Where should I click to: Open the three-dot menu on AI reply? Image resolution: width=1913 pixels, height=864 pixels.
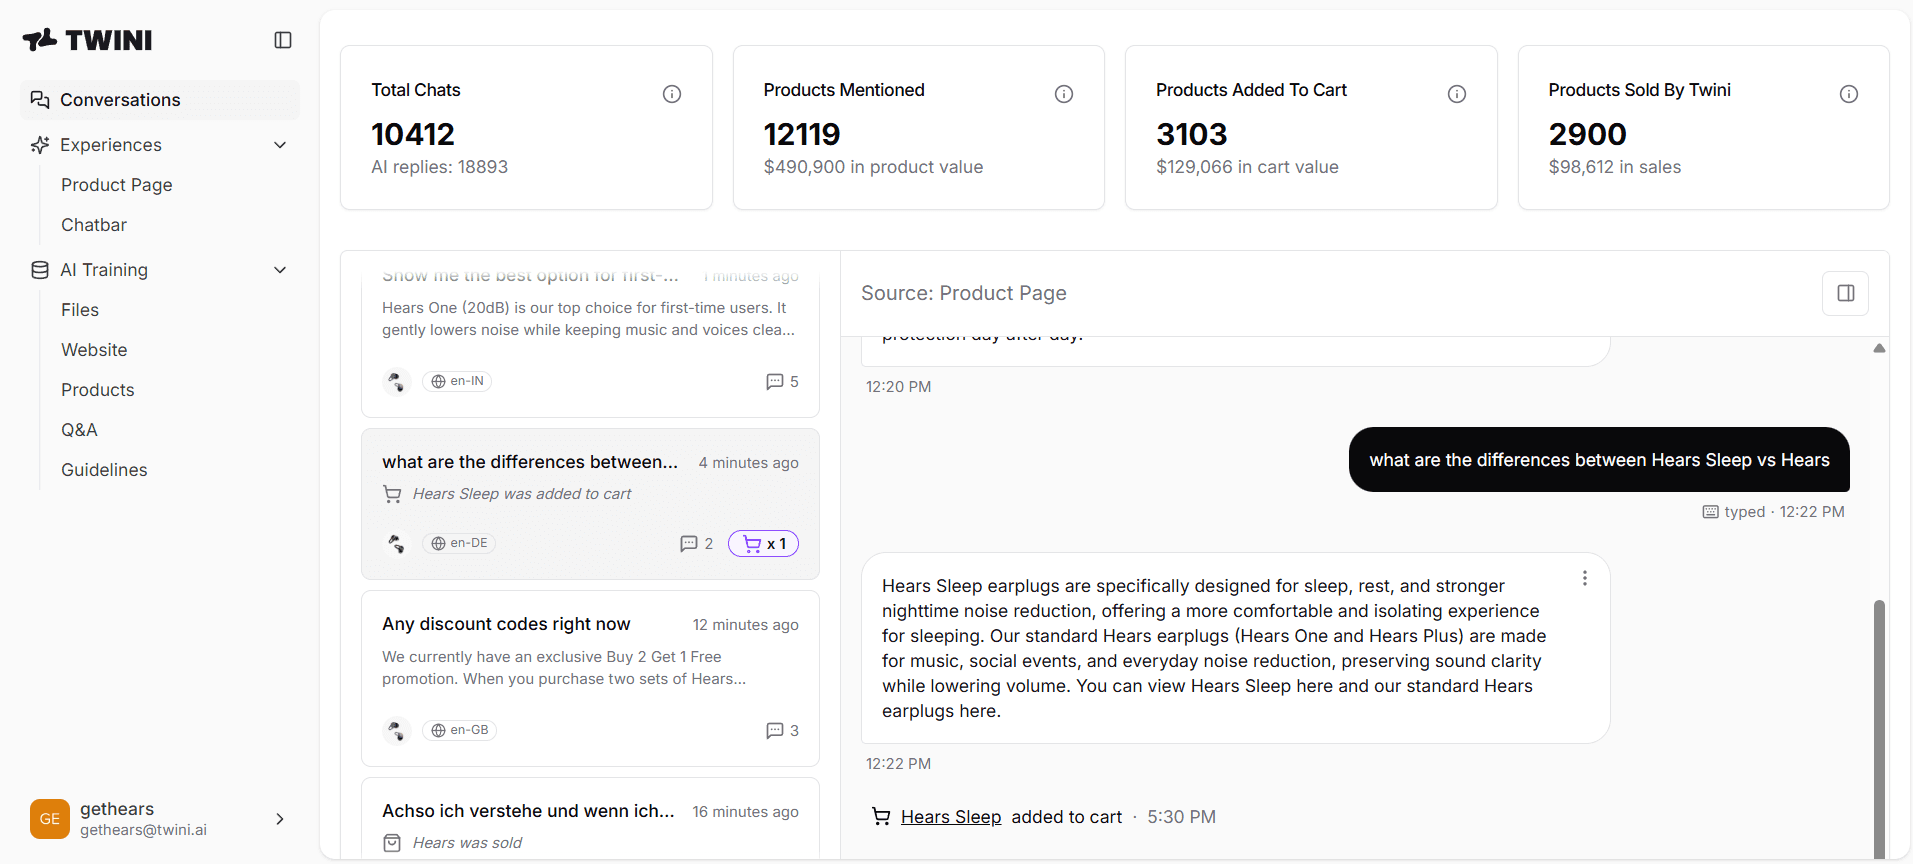[x=1585, y=578]
